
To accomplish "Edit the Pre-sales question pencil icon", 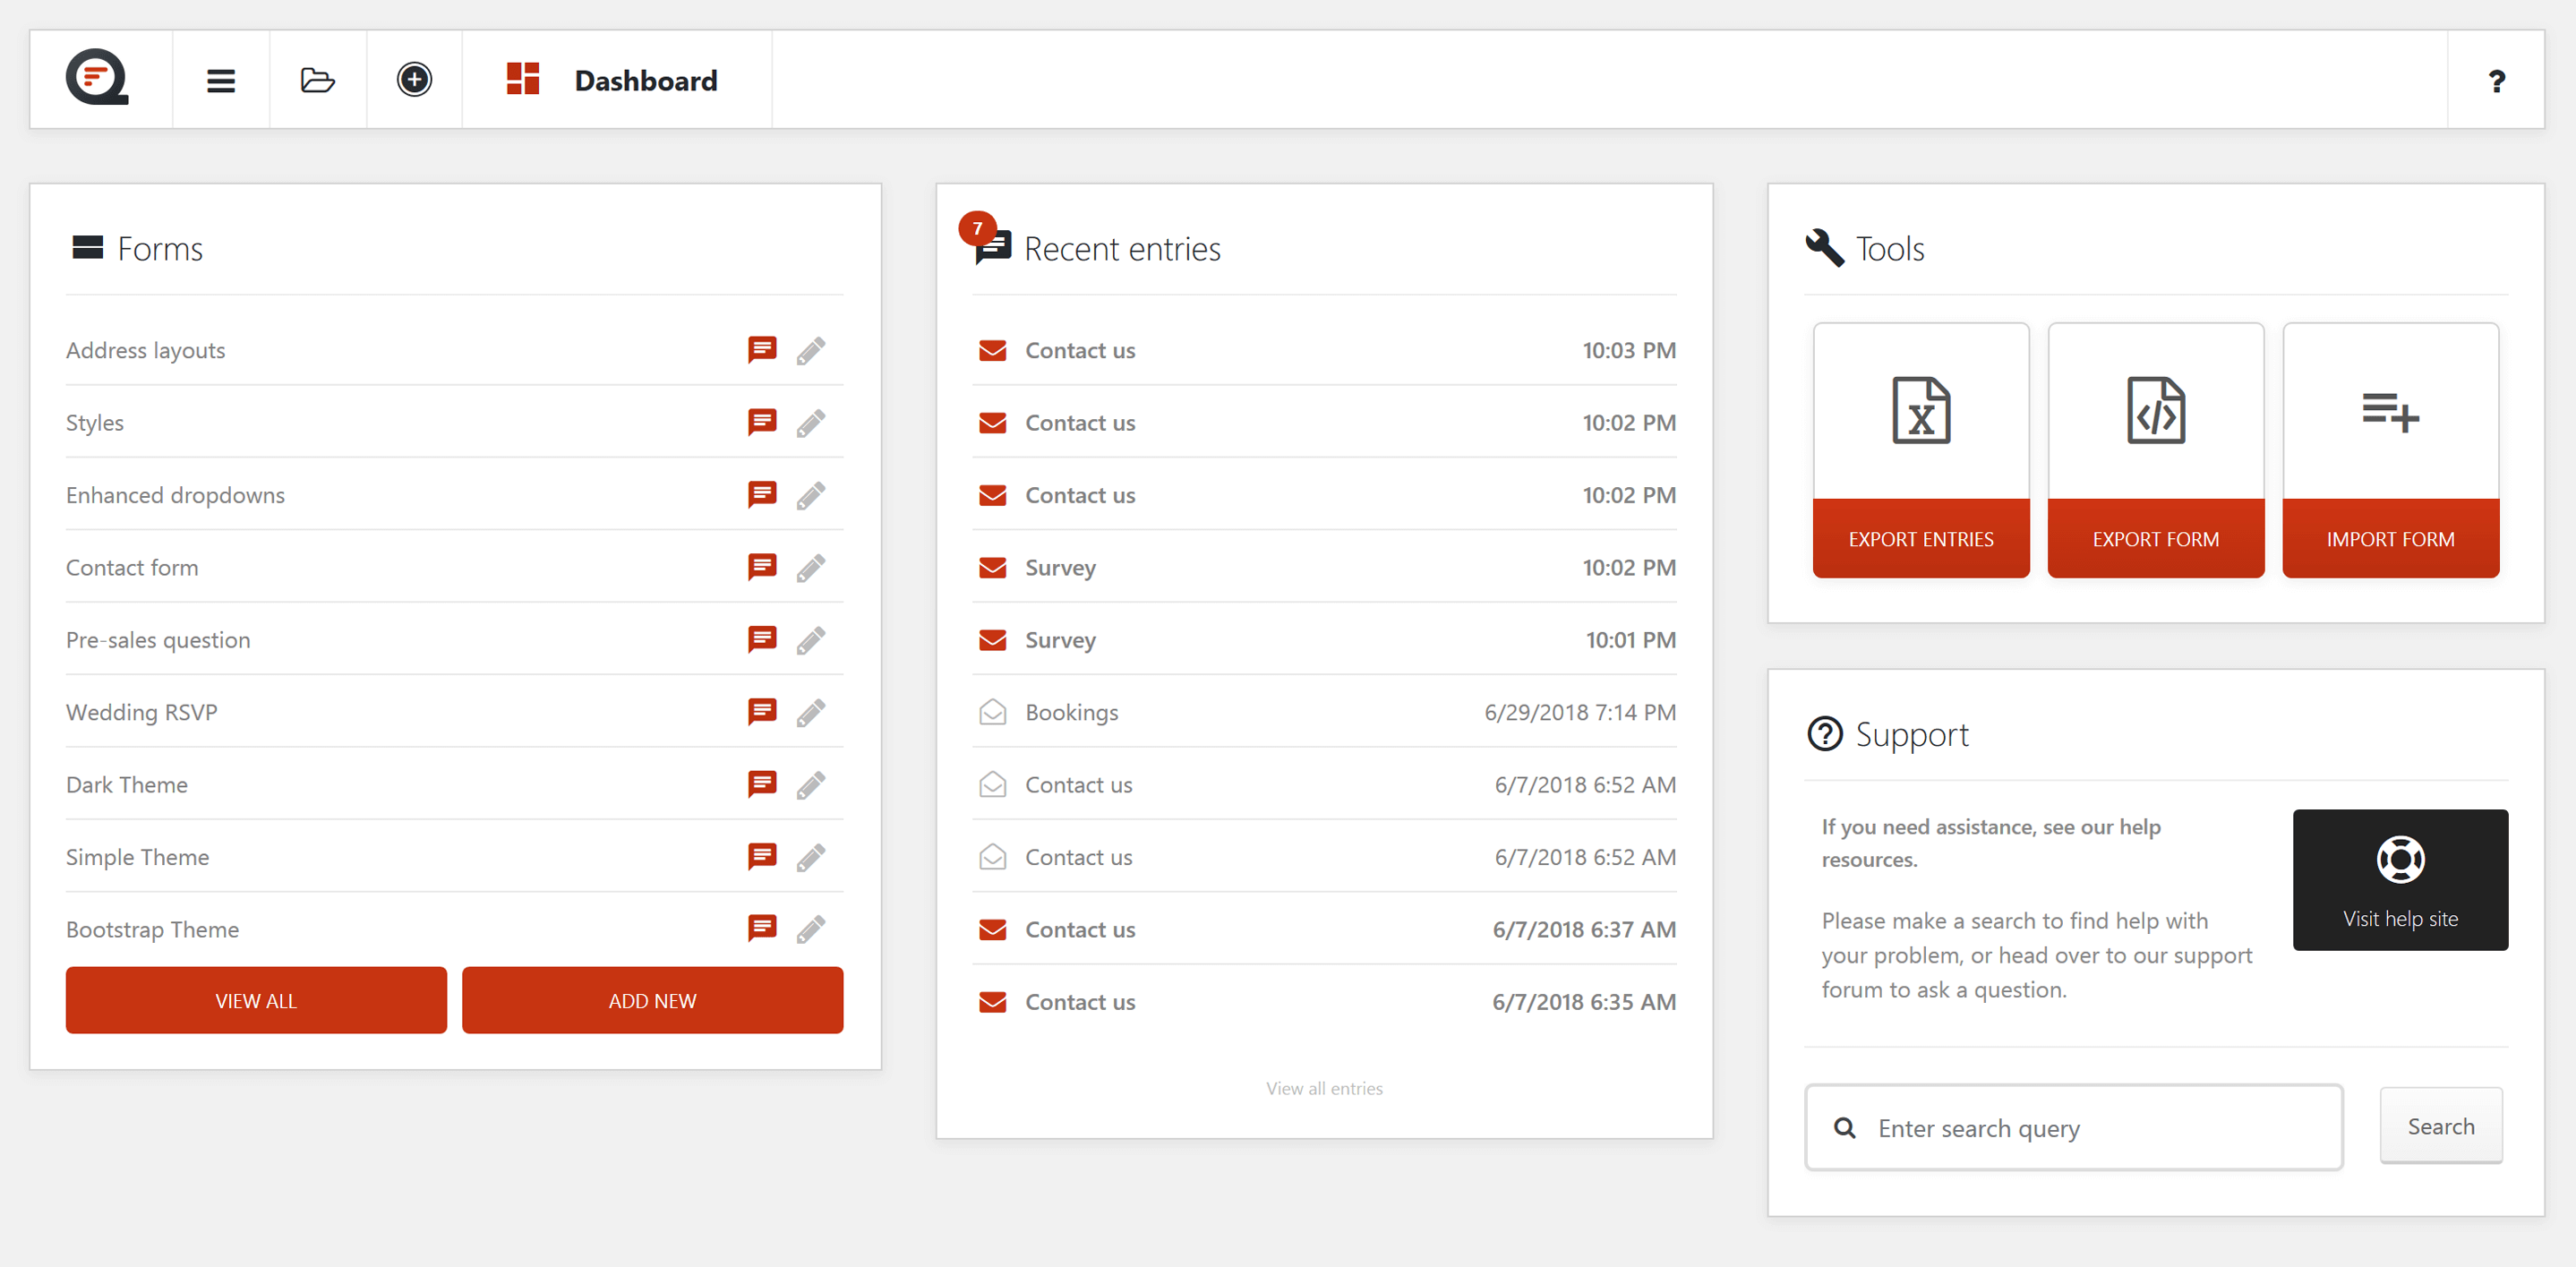I will pyautogui.click(x=811, y=640).
